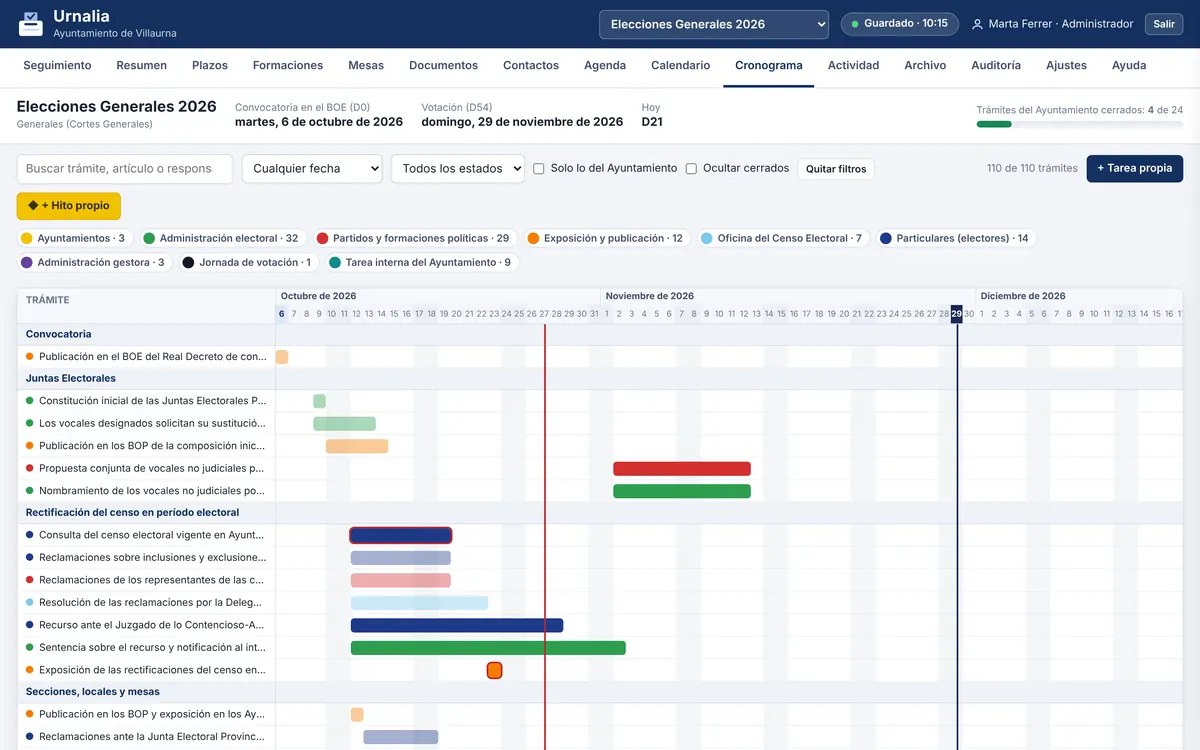This screenshot has height=750, width=1200.
Task: Switch to the Auditoría tab
Action: [996, 65]
